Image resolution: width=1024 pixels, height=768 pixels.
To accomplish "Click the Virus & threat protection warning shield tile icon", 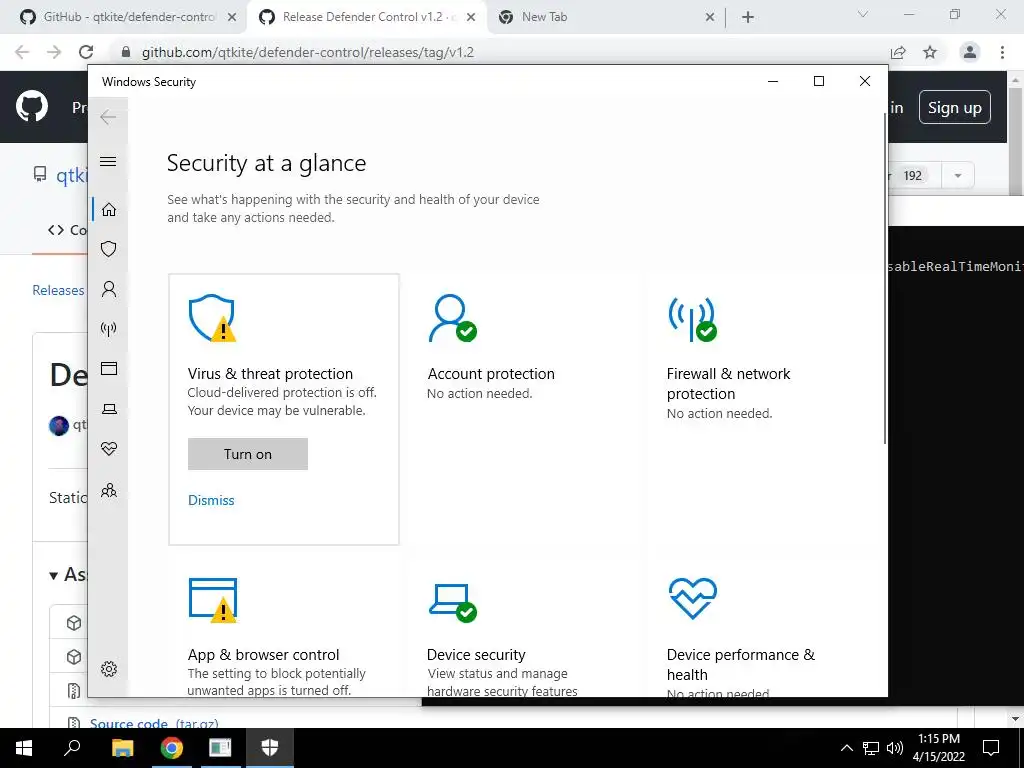I will (212, 318).
